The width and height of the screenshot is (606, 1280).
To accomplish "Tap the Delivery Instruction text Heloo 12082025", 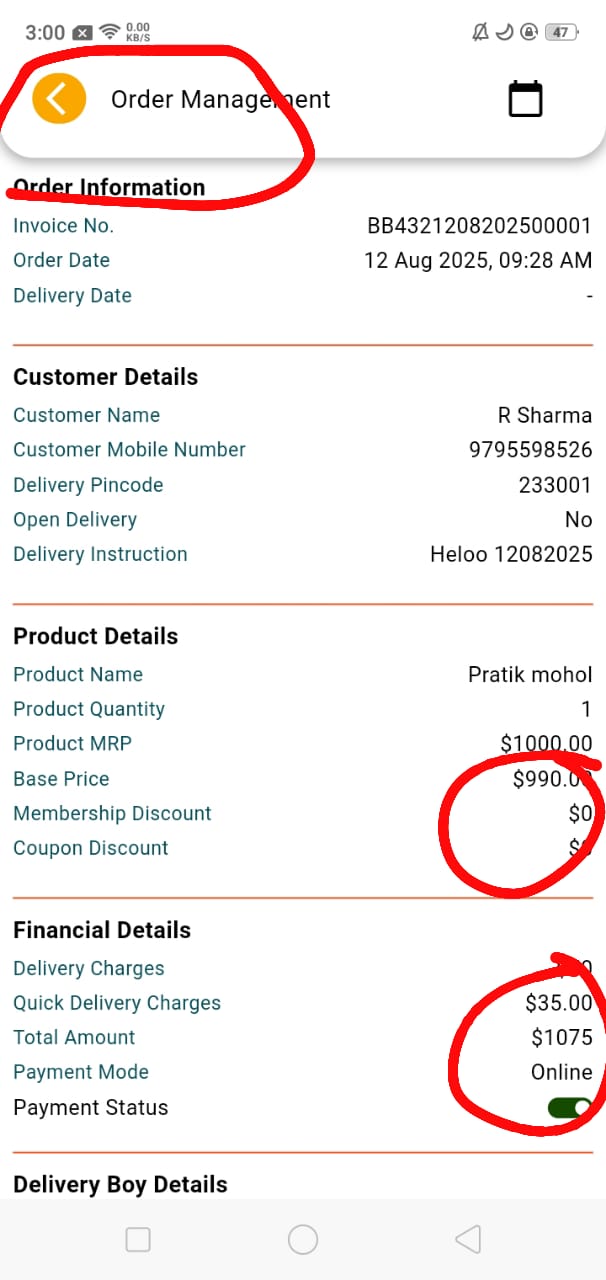I will coord(511,554).
